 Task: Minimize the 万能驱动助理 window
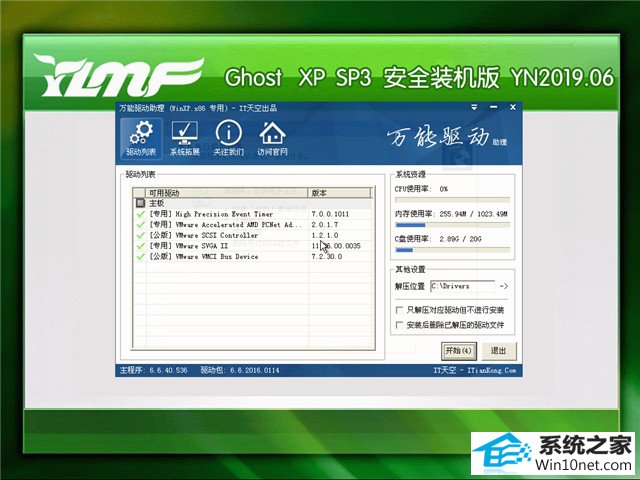[493, 107]
